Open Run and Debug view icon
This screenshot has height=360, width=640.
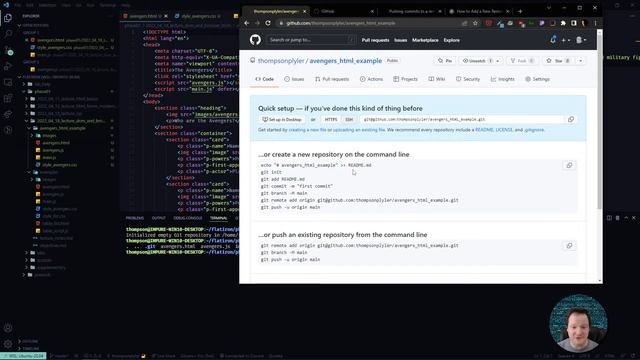pos(8,66)
